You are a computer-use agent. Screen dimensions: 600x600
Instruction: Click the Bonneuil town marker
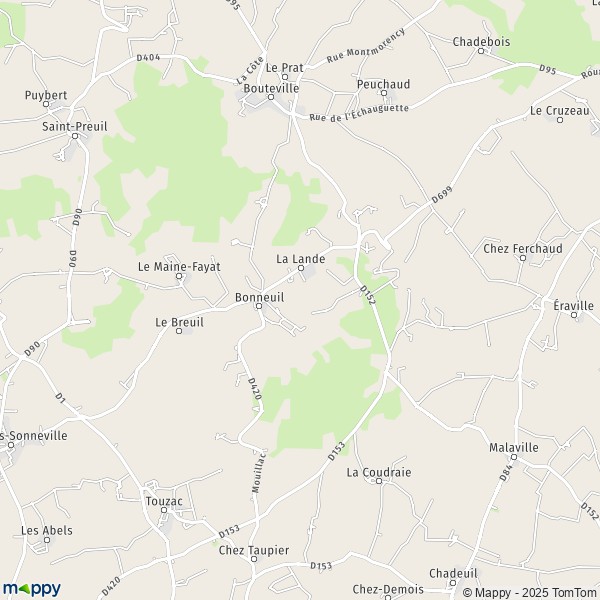(259, 306)
